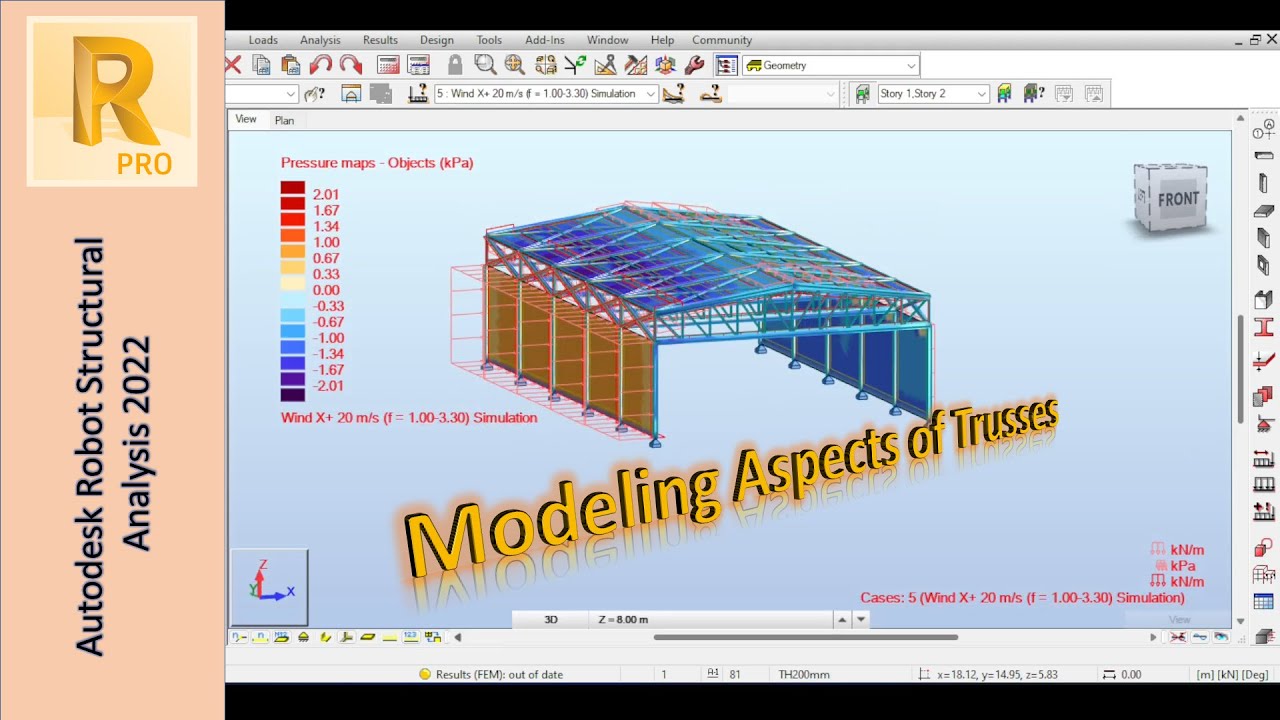Open the Geometry layout dropdown

(830, 65)
